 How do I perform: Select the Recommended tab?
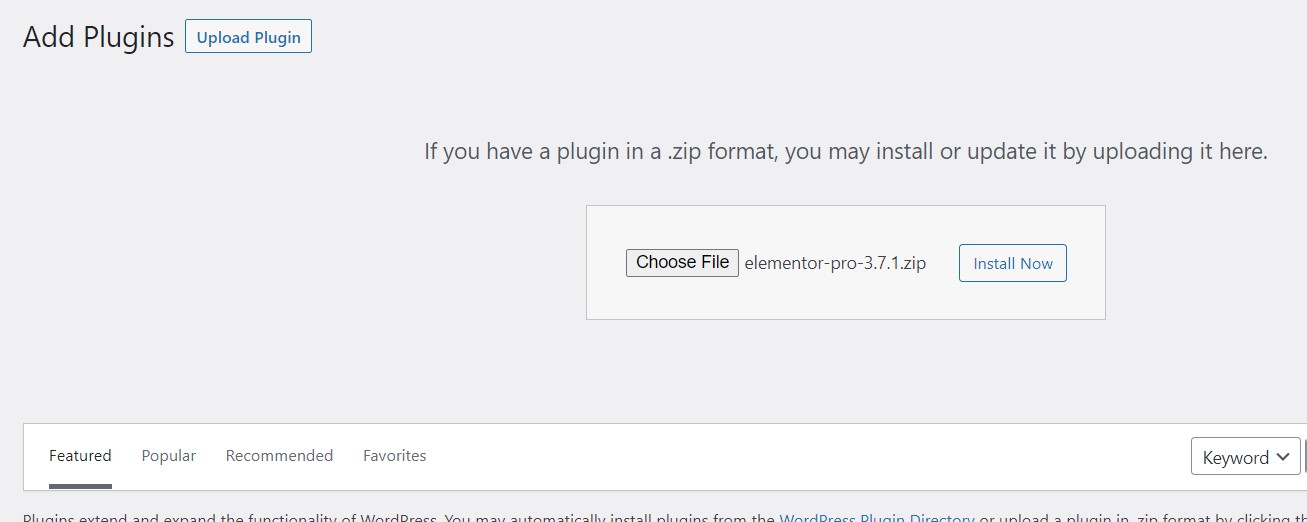pyautogui.click(x=279, y=456)
